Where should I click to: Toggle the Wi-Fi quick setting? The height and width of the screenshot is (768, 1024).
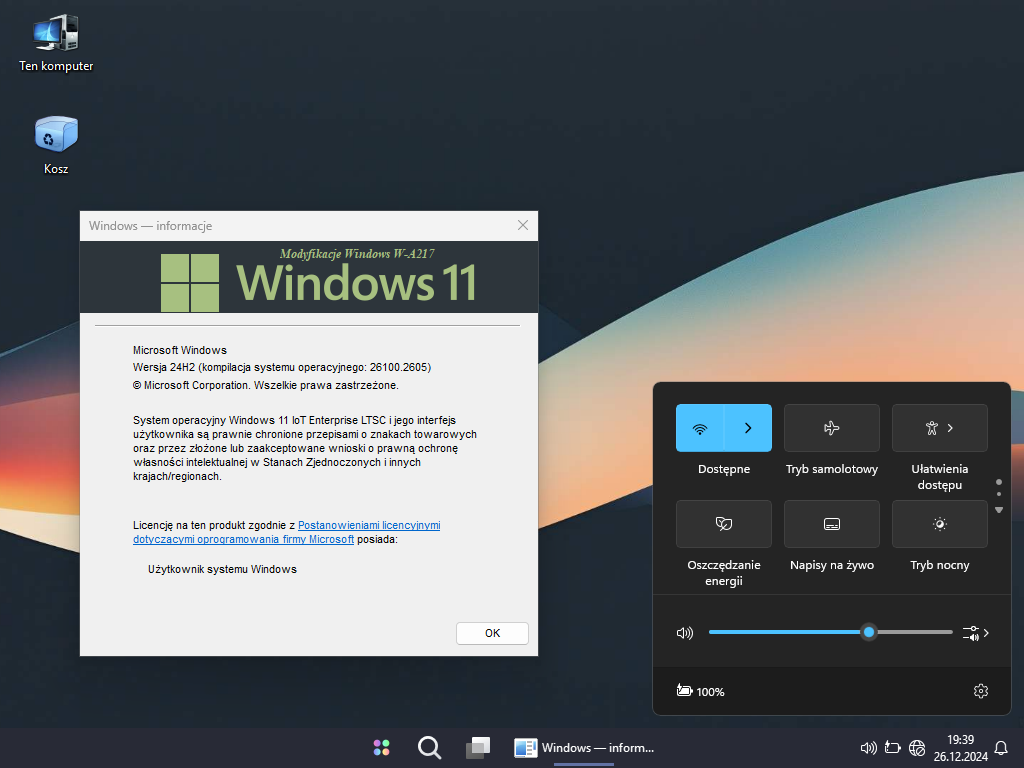[700, 428]
